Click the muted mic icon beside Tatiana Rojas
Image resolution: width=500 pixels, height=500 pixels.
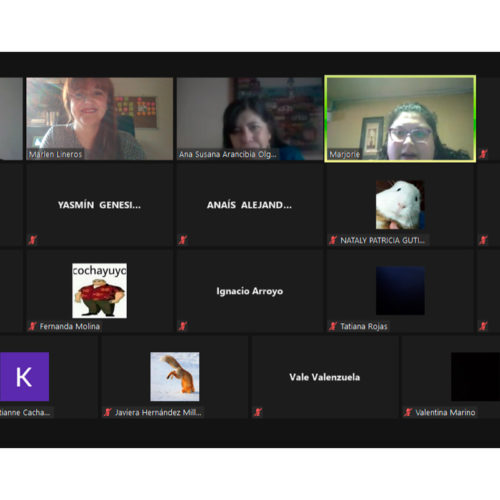(x=333, y=326)
